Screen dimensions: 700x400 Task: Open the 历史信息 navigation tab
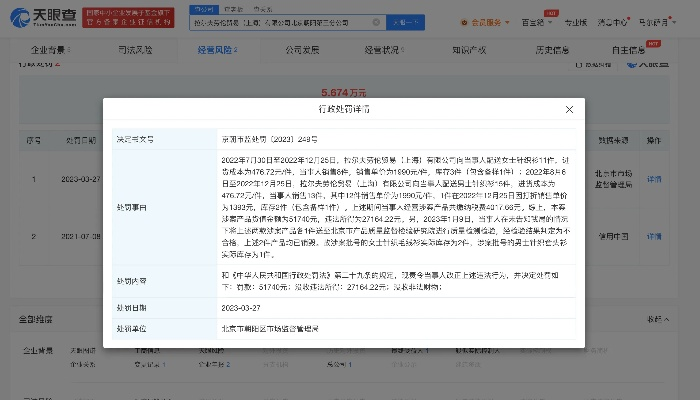coord(552,50)
